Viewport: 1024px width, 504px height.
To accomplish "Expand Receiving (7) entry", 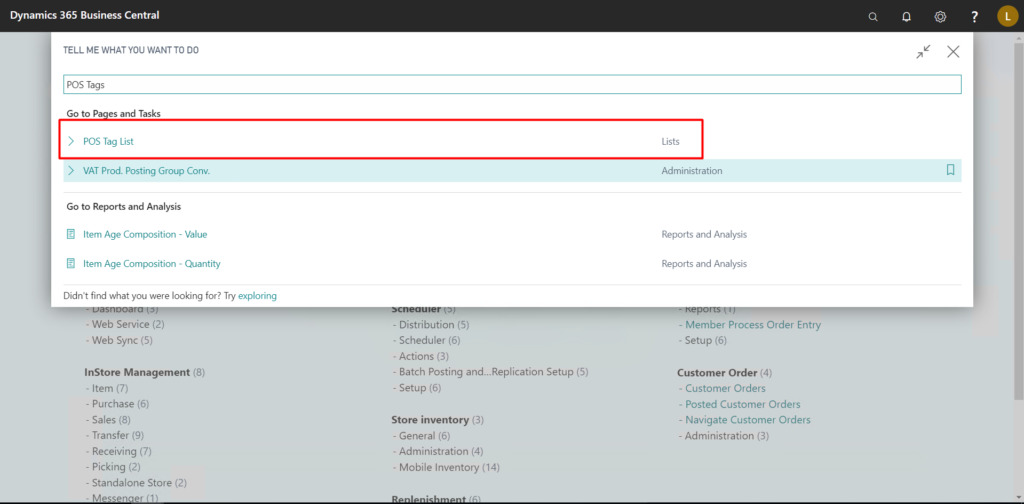I will (121, 451).
